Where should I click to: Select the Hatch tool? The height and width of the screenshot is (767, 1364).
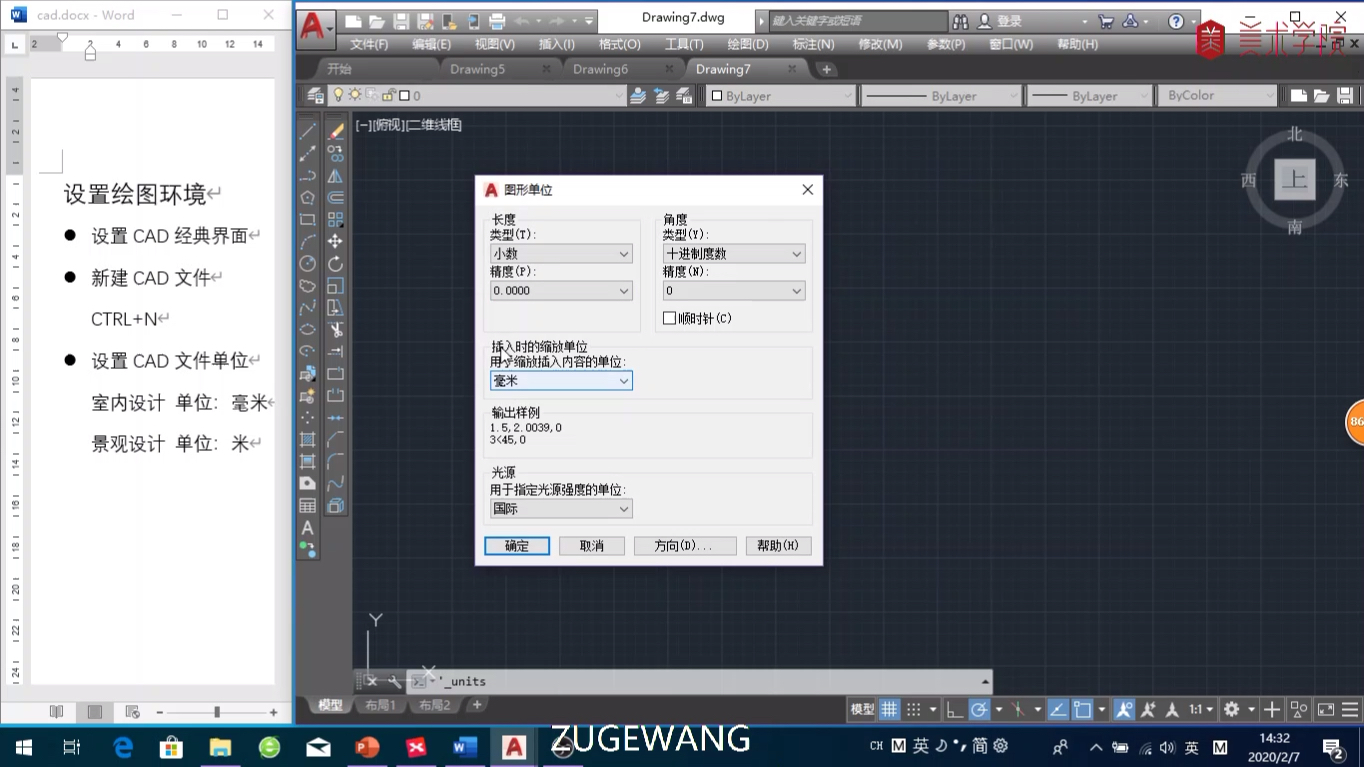[307, 439]
